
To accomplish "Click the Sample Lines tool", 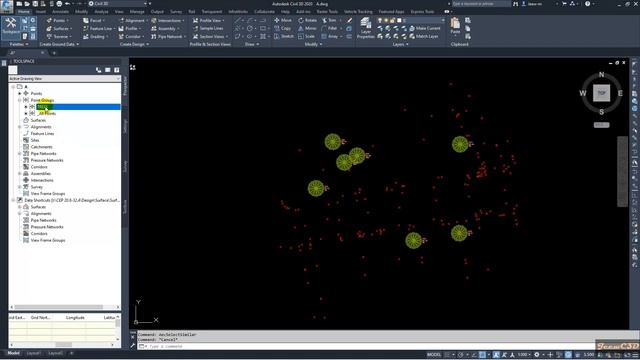I will 208,29.
